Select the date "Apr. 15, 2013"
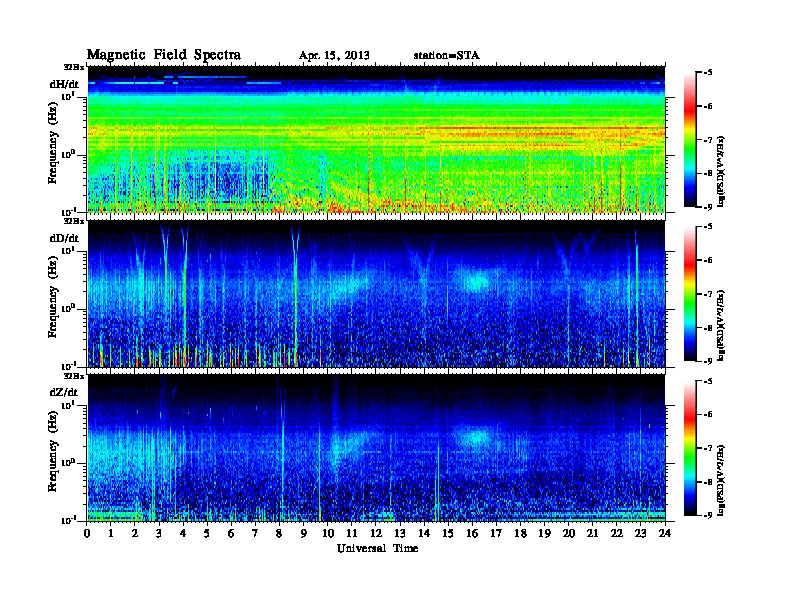The image size is (792, 612). pos(334,56)
